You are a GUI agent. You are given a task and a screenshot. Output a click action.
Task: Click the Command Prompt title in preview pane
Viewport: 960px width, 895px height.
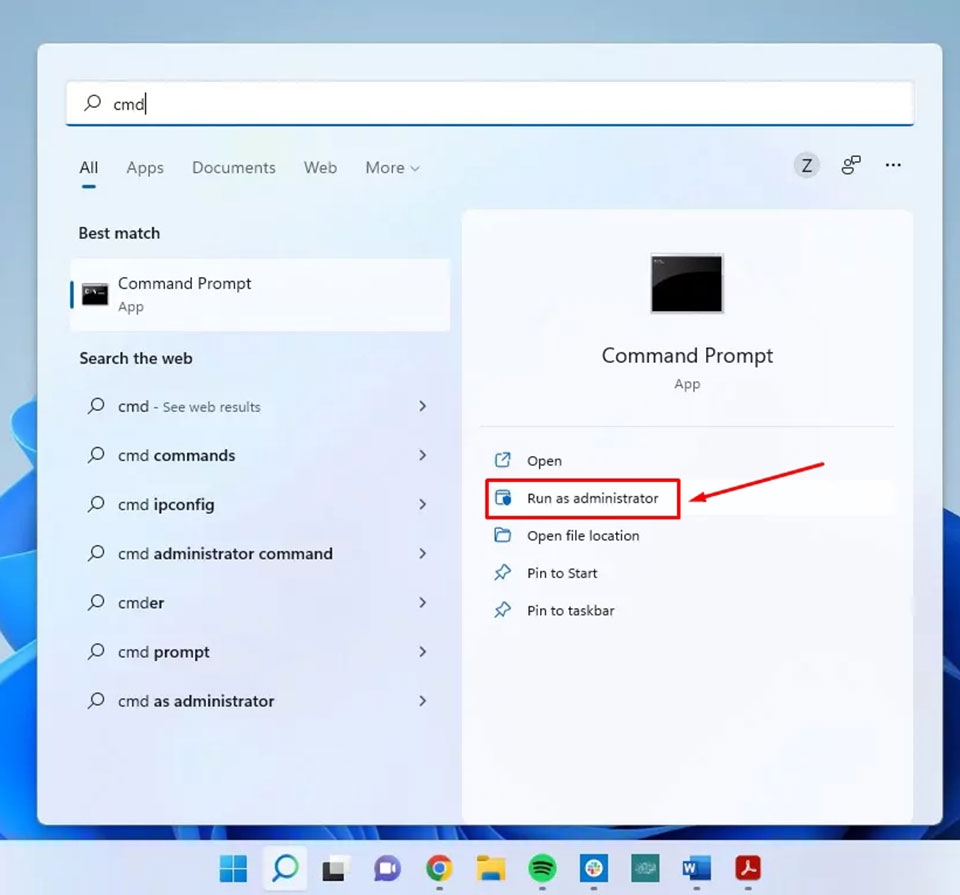[687, 356]
